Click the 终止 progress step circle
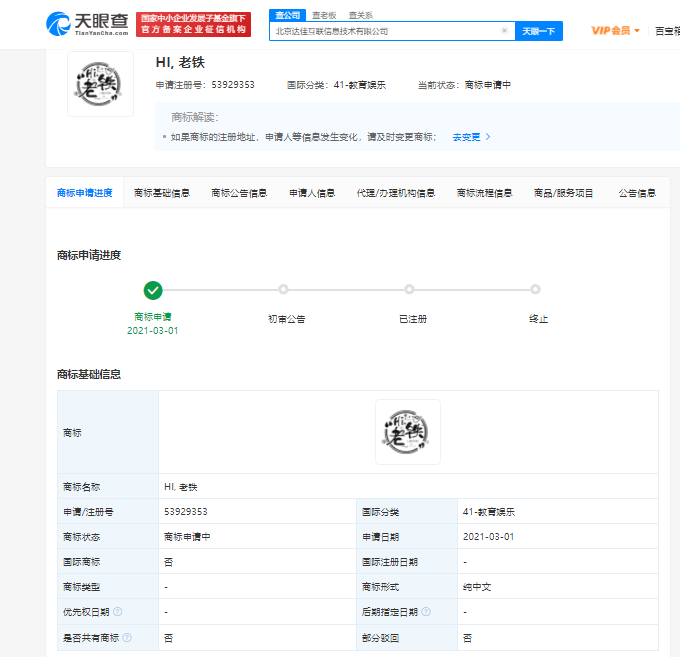Screen dimensions: 680x657 click(x=536, y=290)
